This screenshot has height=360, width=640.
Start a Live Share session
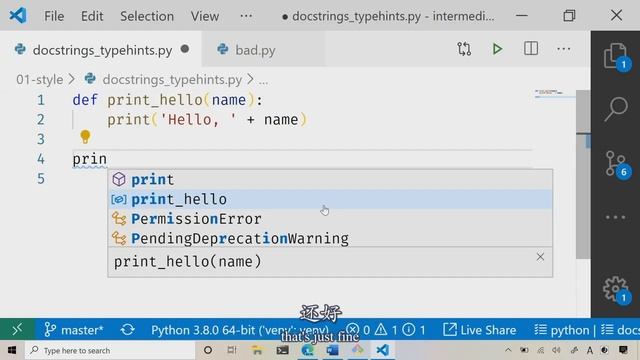click(479, 330)
